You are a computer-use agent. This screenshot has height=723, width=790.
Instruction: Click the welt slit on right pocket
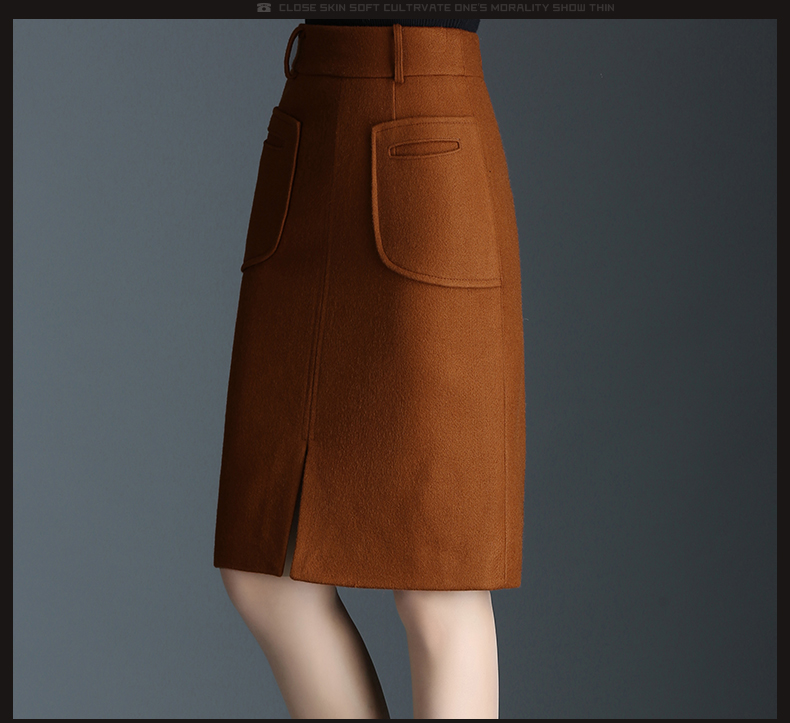tap(424, 149)
